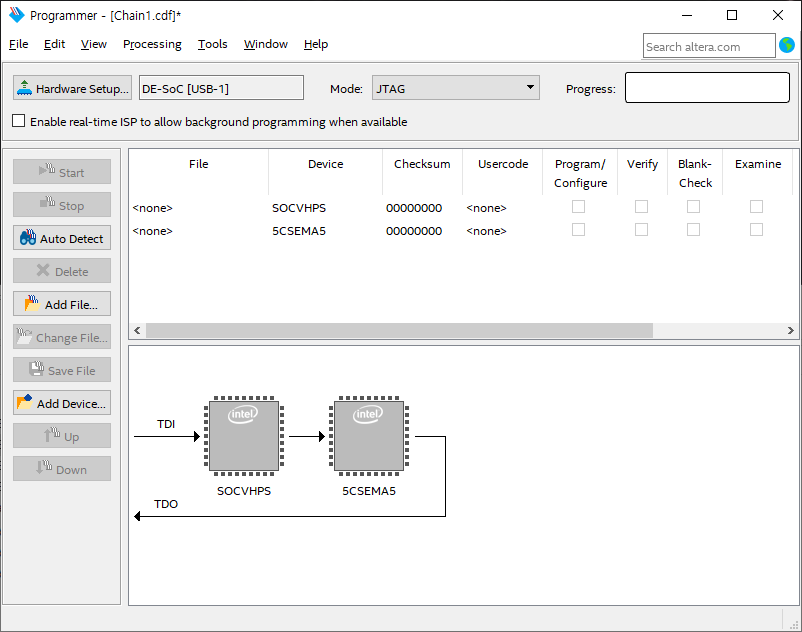
Task: Check Program/Configure for 5CSEMA5 row
Action: pyautogui.click(x=578, y=230)
